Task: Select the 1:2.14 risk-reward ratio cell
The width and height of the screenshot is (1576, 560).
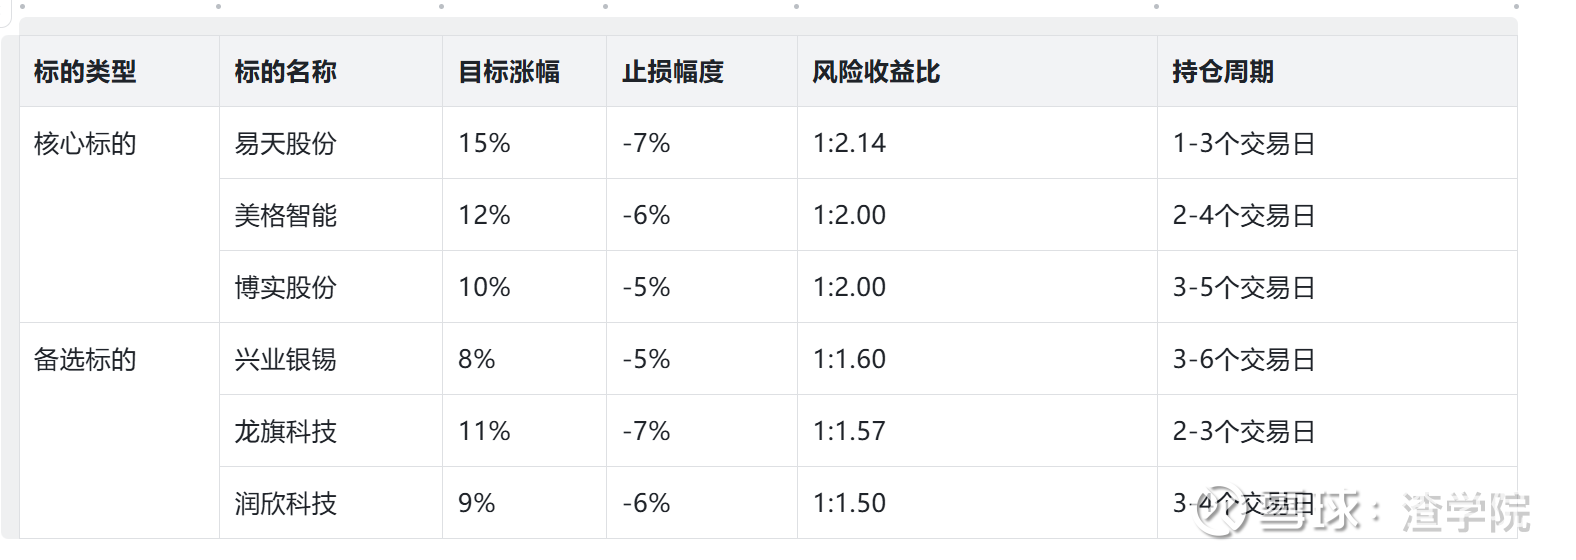Action: 849,144
